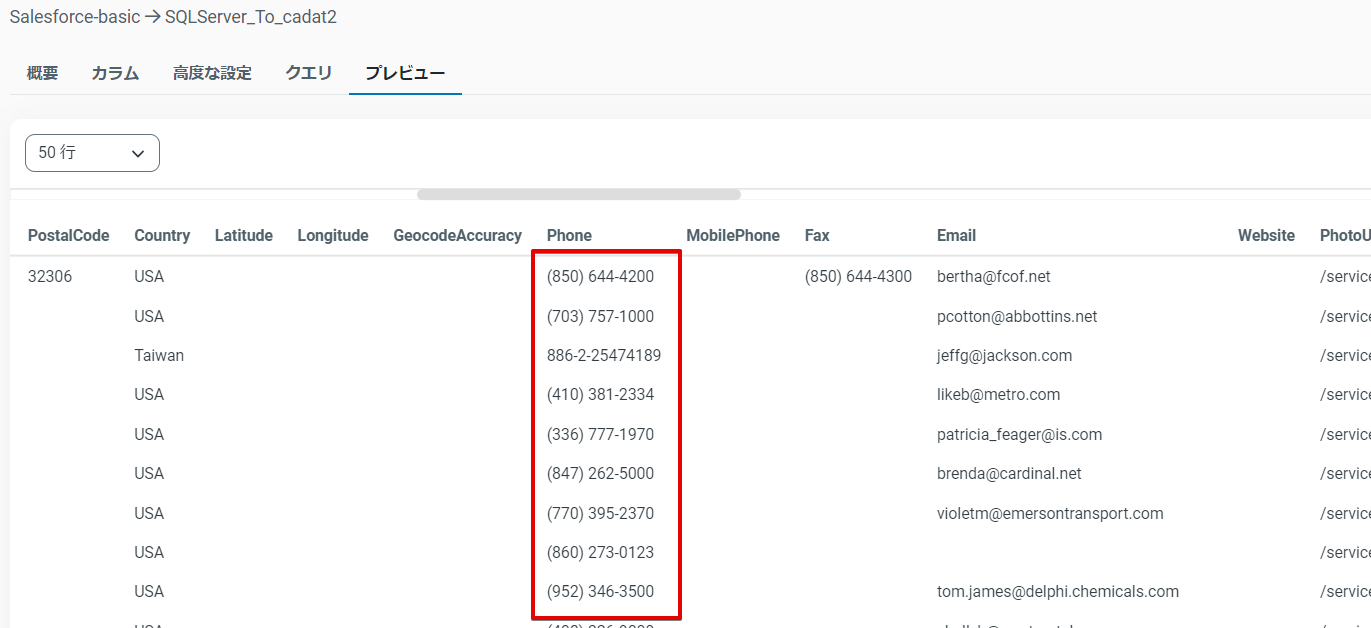
Task: Click the Website column header
Action: (x=1266, y=236)
